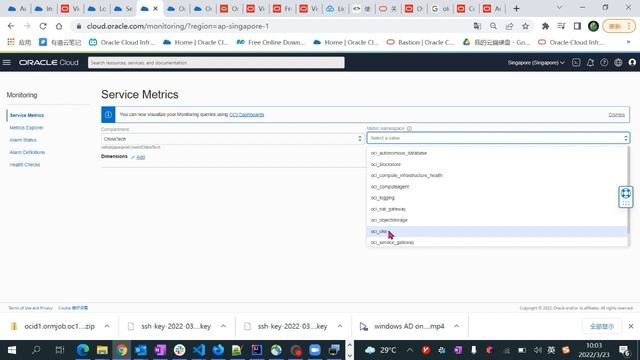Expand options for windows AD mp4 download
Screen dimensions: 640x360
click(x=456, y=326)
